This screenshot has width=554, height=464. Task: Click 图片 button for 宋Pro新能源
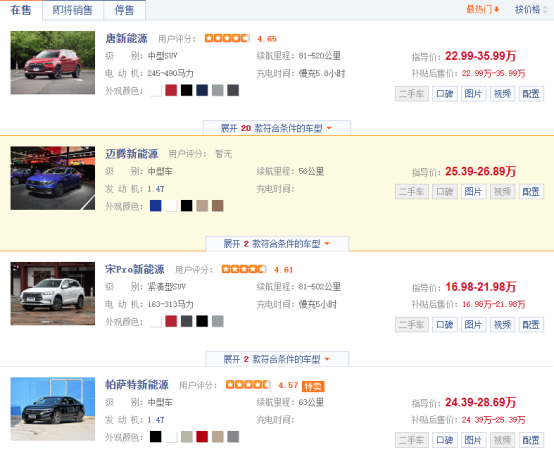coord(473,325)
